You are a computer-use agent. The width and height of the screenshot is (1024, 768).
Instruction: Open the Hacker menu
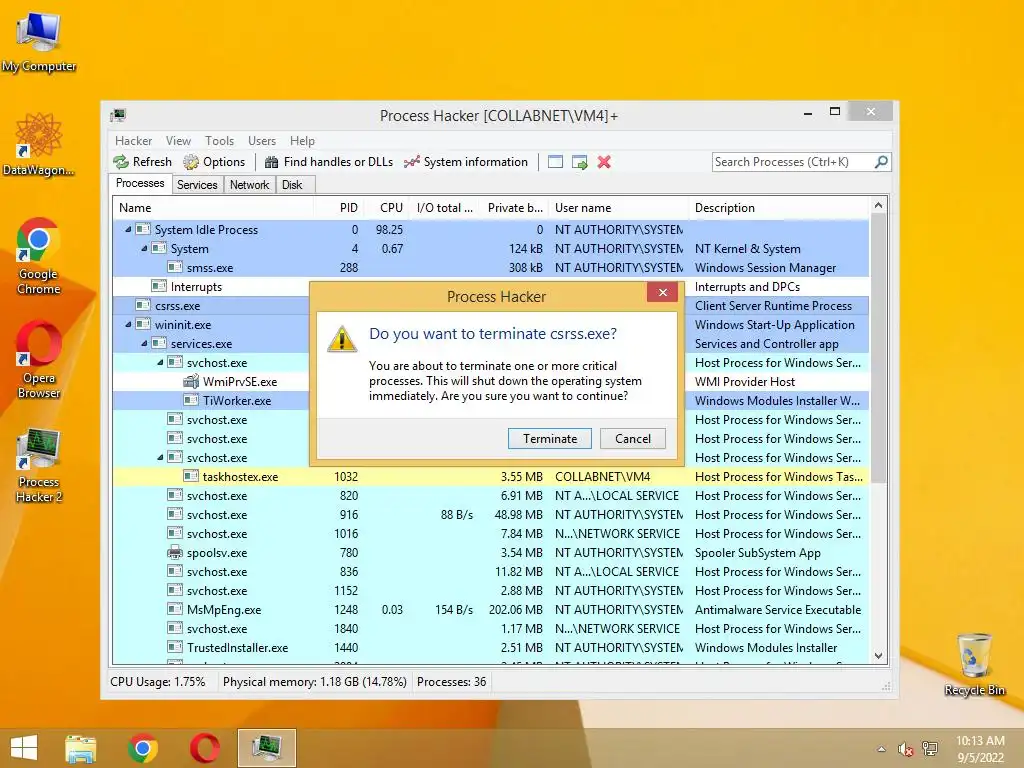point(133,140)
